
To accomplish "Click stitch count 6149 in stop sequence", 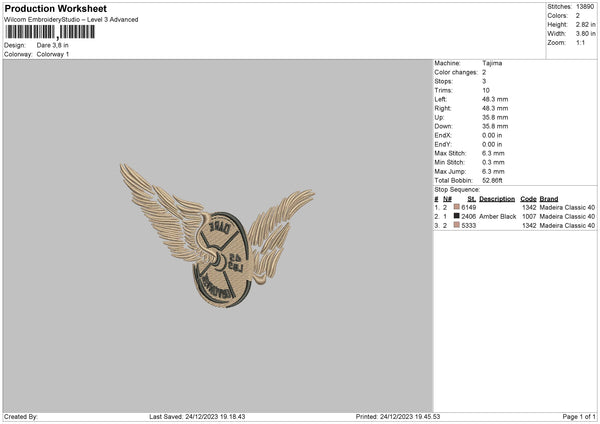I will (x=469, y=207).
